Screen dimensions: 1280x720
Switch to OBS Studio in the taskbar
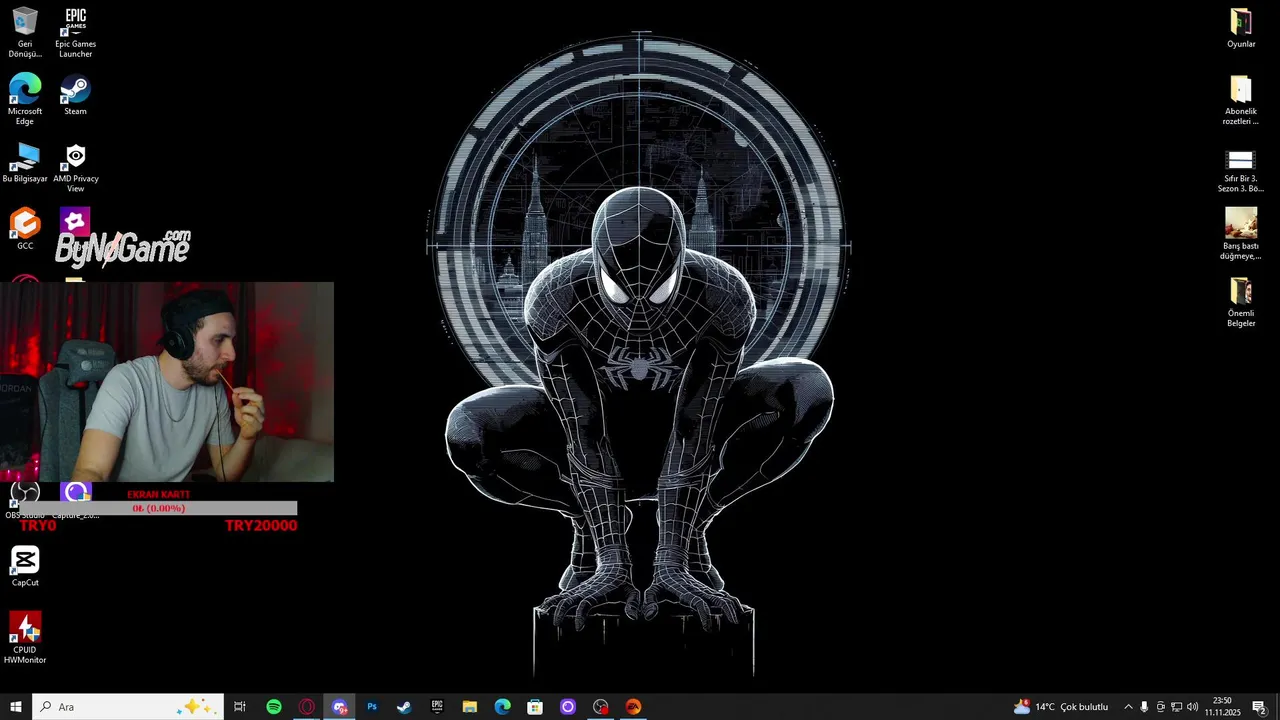coord(600,707)
